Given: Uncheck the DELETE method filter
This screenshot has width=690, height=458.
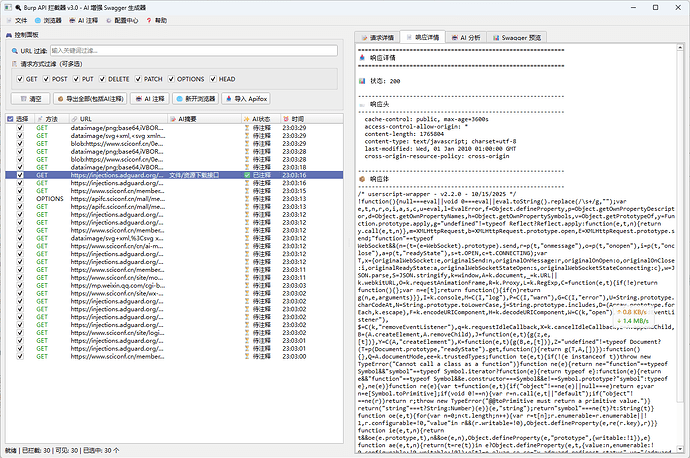Looking at the screenshot, I should pos(103,79).
